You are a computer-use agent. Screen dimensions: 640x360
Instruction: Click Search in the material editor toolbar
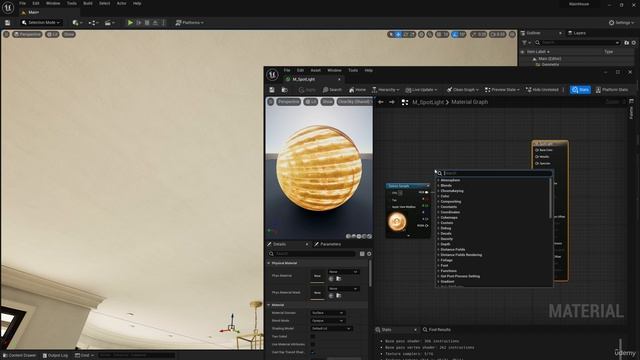pos(332,90)
